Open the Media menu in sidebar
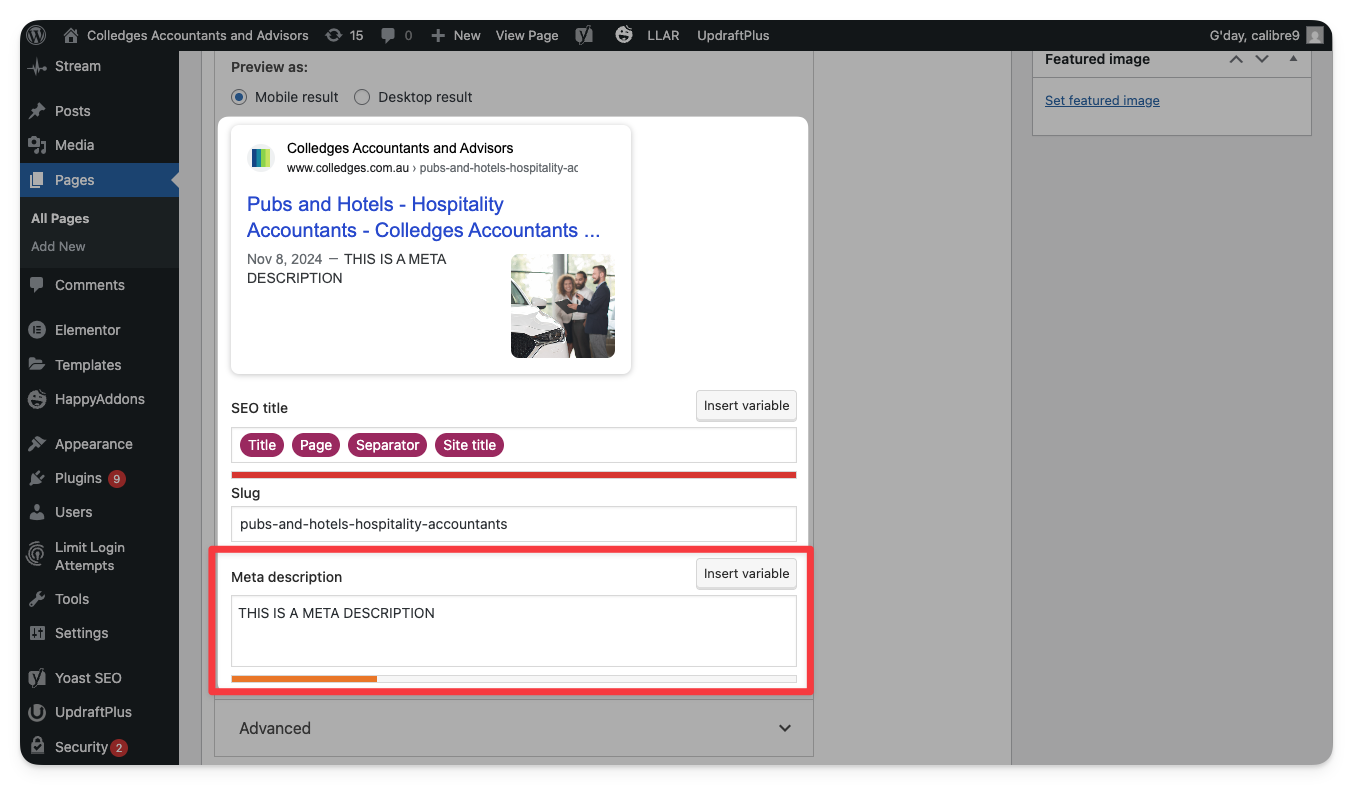1353x785 pixels. 74,145
